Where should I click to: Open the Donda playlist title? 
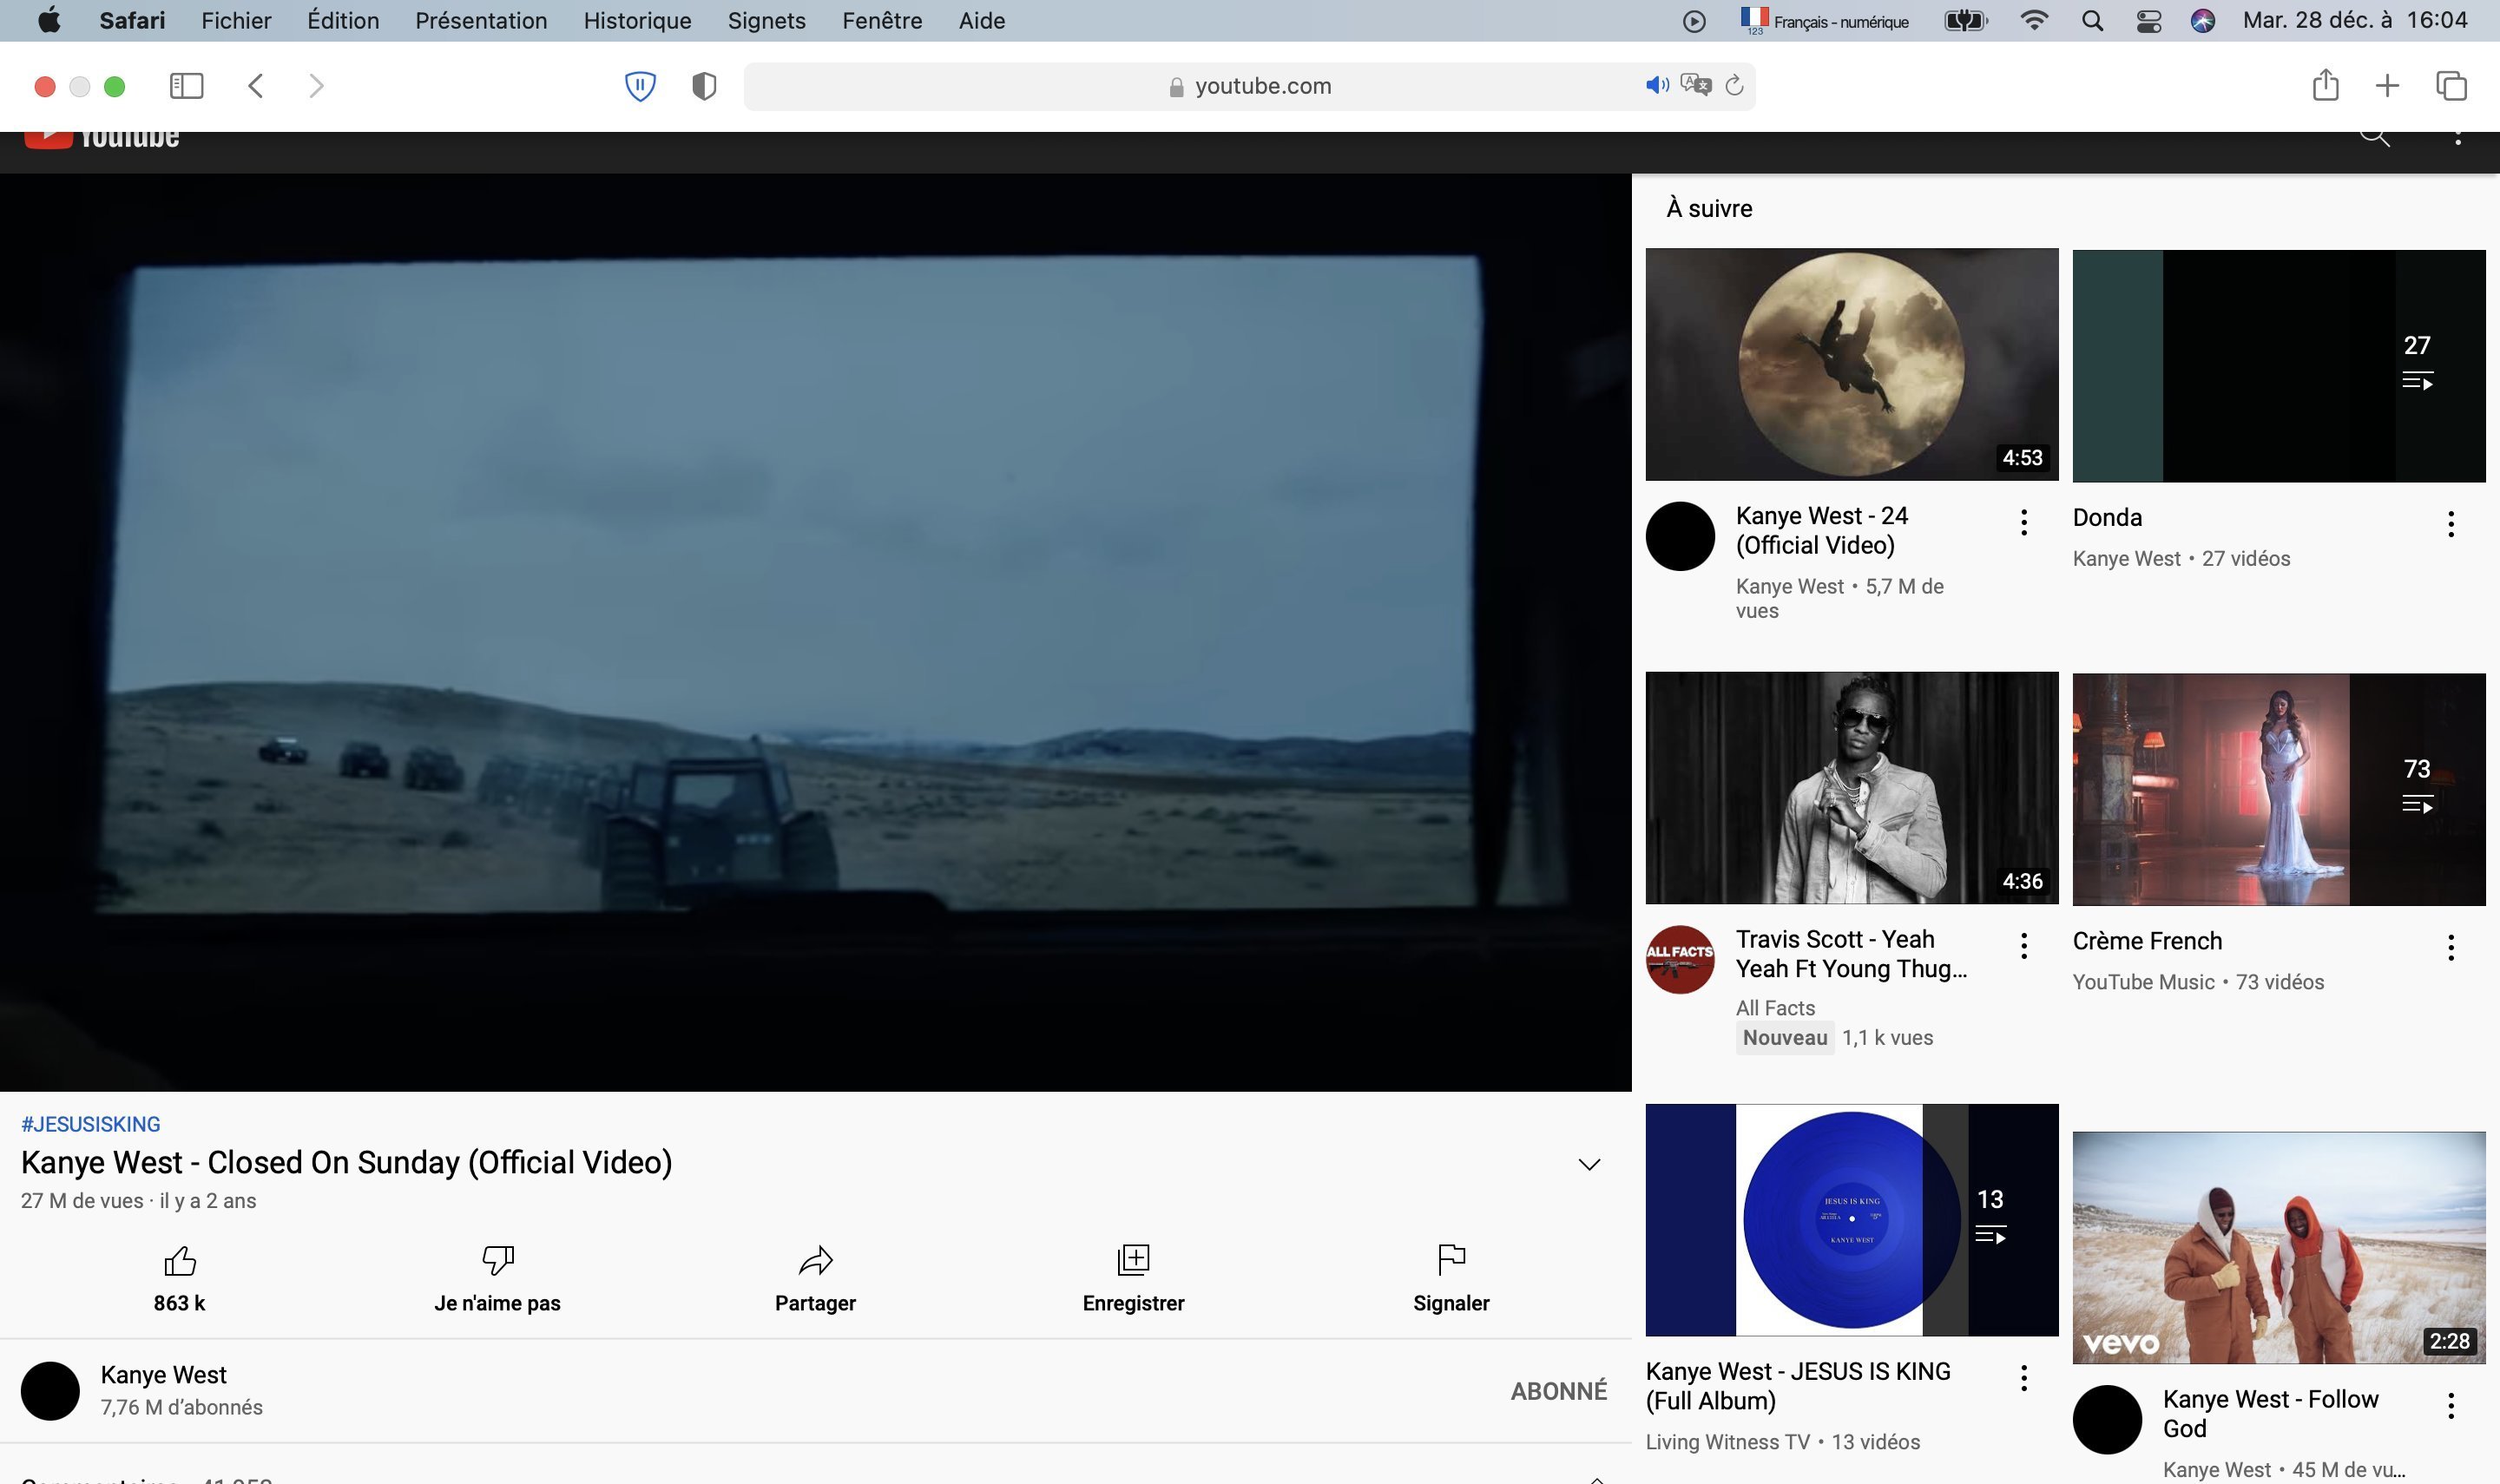(2107, 518)
